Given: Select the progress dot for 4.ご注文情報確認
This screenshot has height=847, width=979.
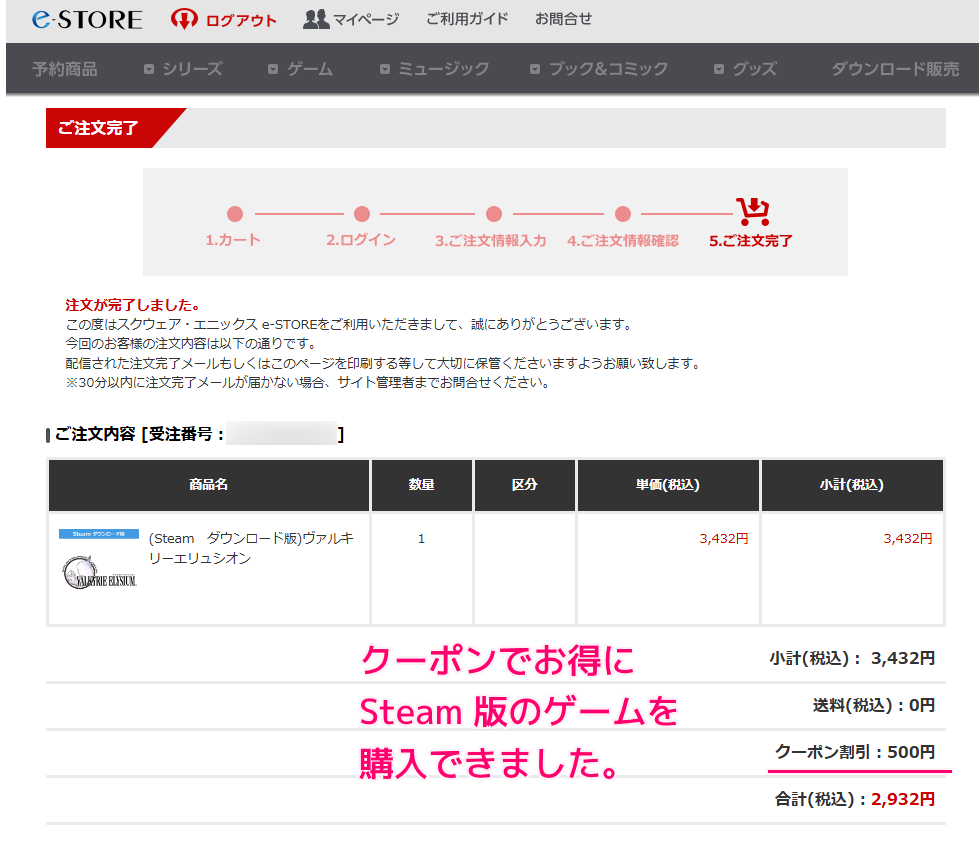Looking at the screenshot, I should (622, 214).
